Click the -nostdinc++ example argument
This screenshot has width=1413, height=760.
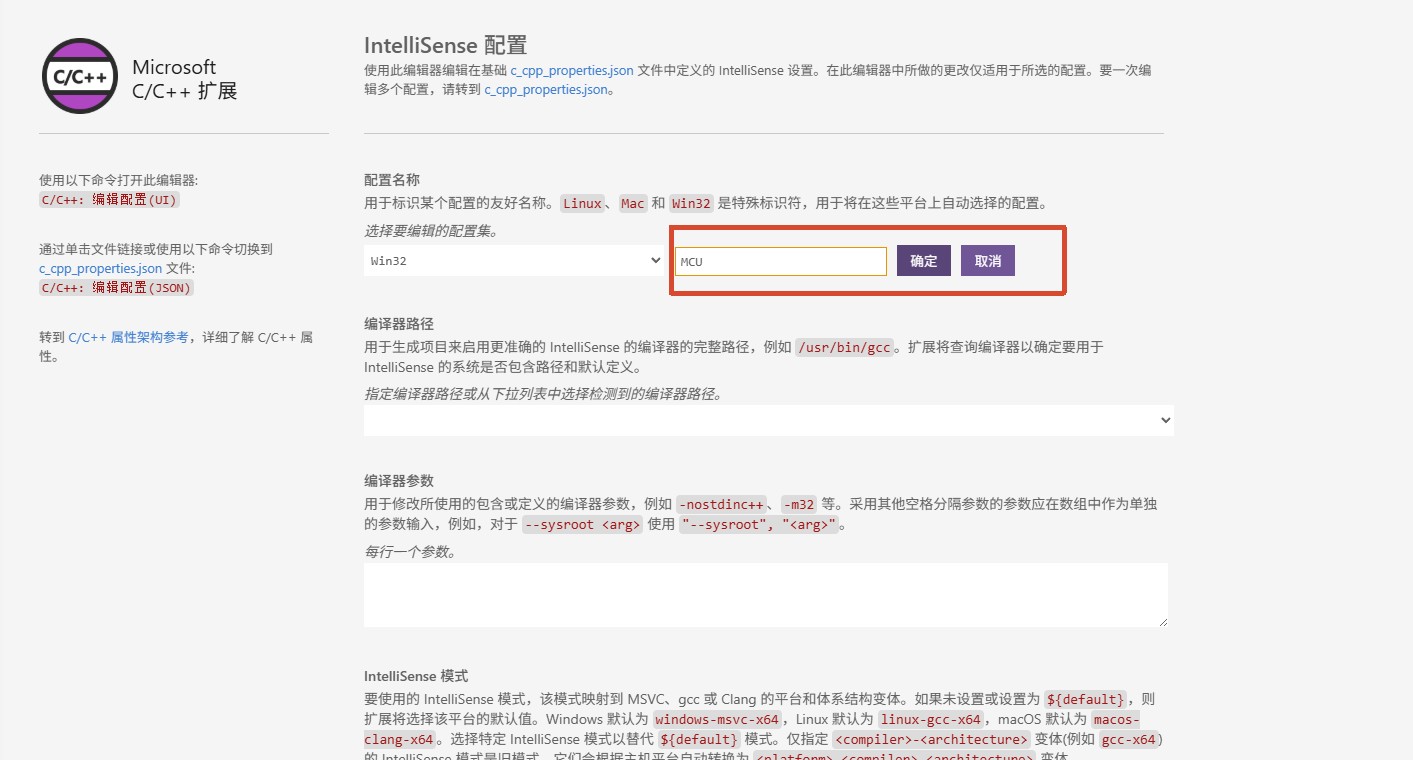click(721, 504)
